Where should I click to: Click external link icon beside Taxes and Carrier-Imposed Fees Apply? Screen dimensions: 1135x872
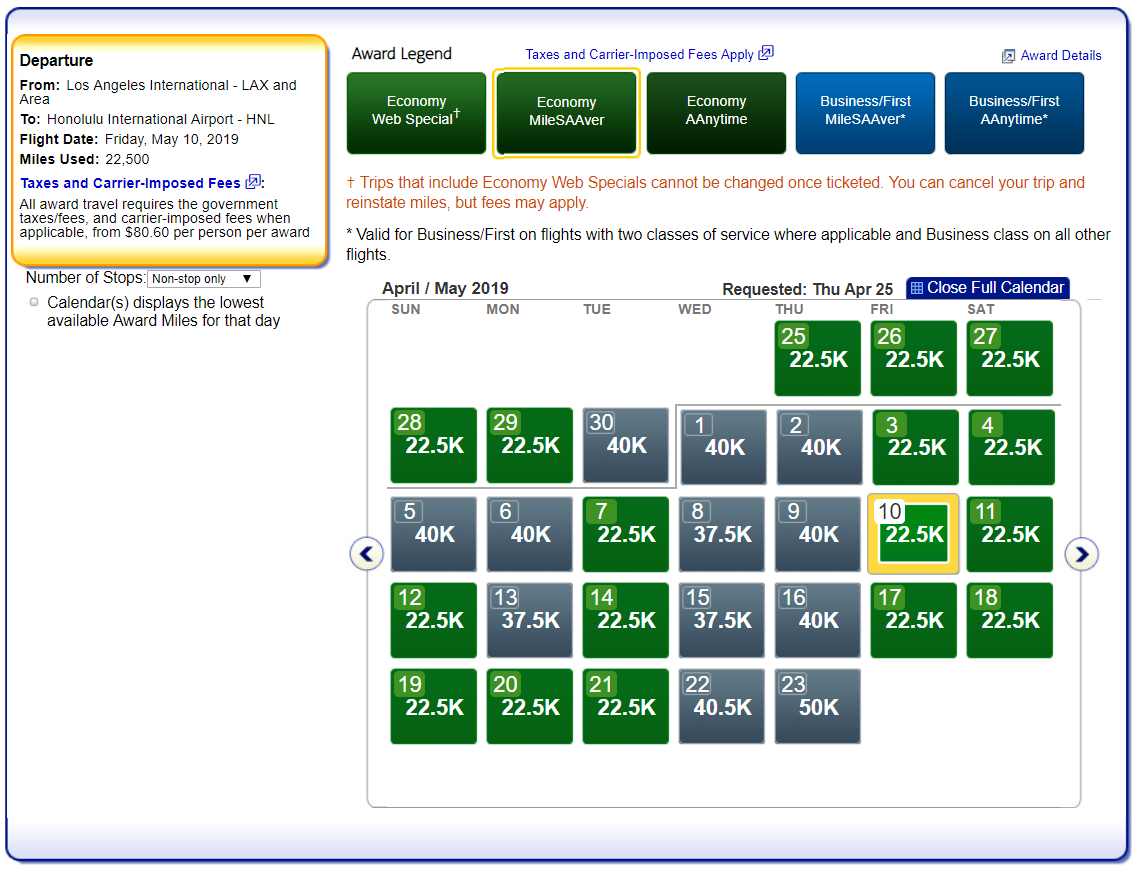766,53
